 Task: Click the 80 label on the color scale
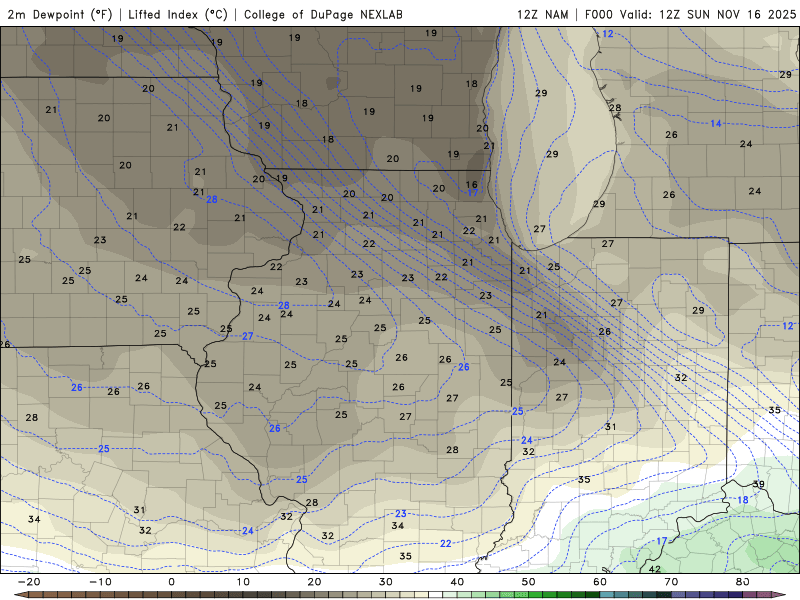[x=743, y=582]
